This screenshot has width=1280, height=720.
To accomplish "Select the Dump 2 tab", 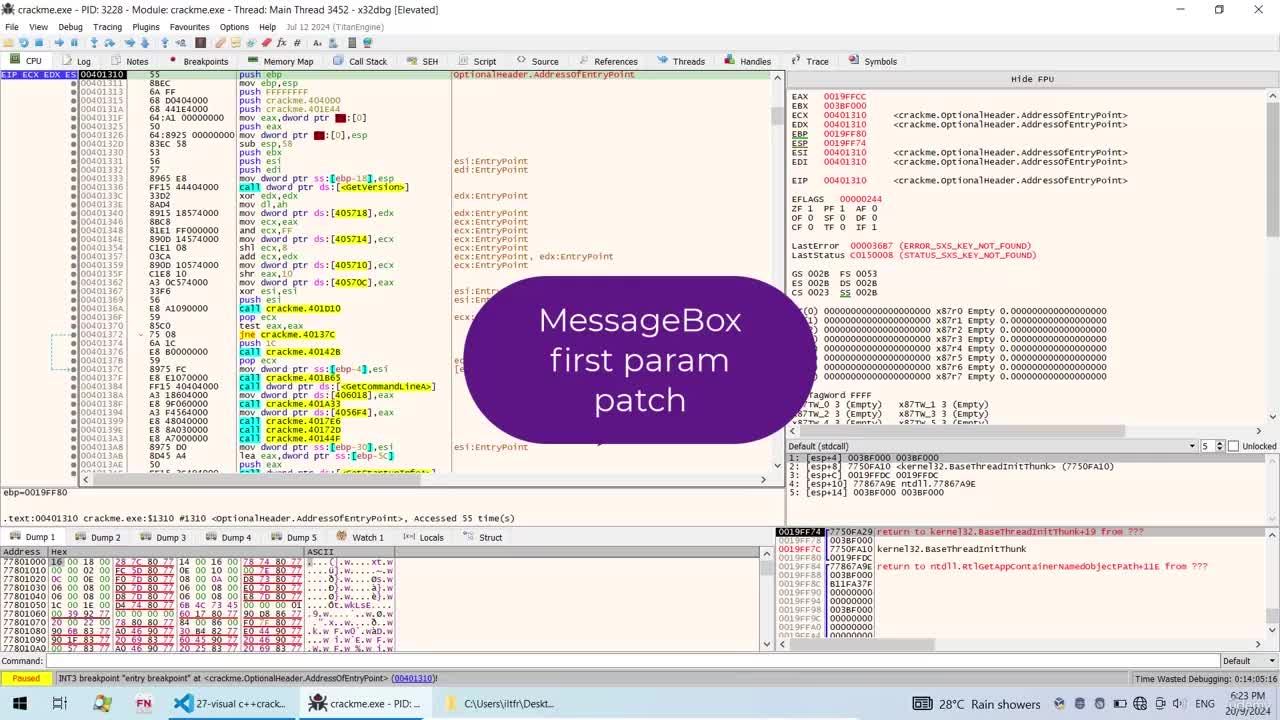I will [x=98, y=537].
